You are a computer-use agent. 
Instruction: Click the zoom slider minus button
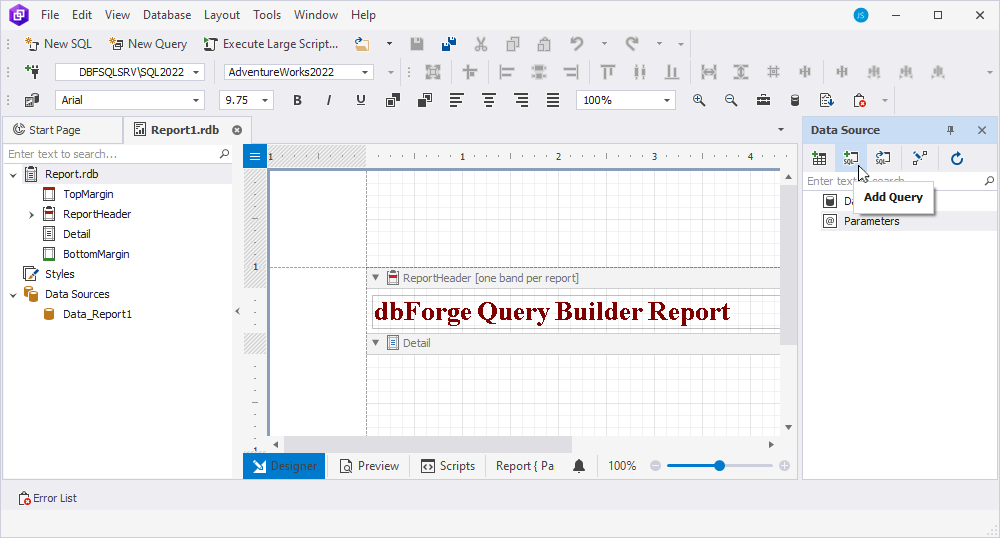tap(656, 466)
